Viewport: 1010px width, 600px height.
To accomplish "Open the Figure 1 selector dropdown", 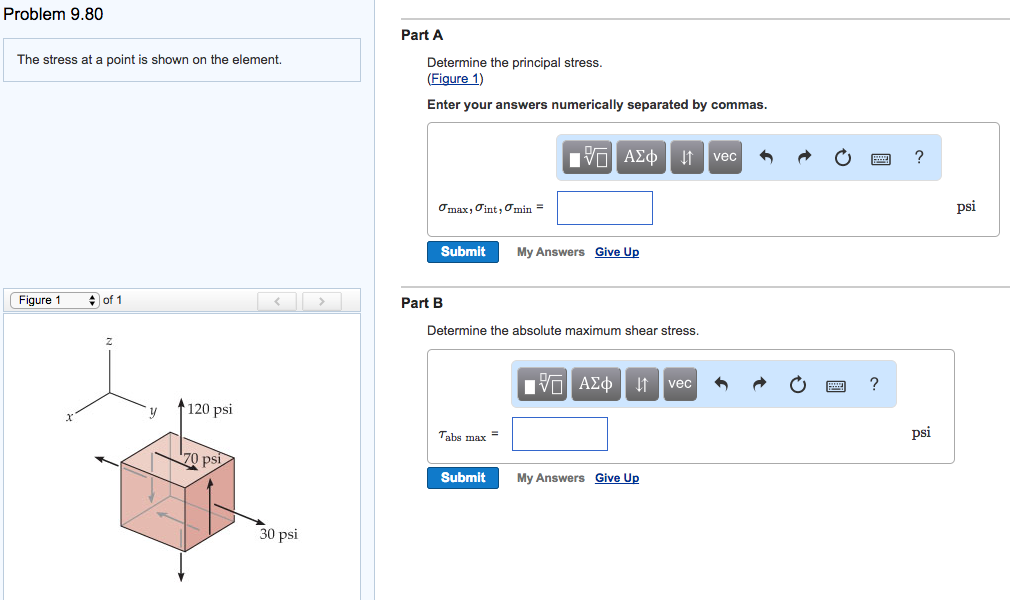I will coord(55,300).
